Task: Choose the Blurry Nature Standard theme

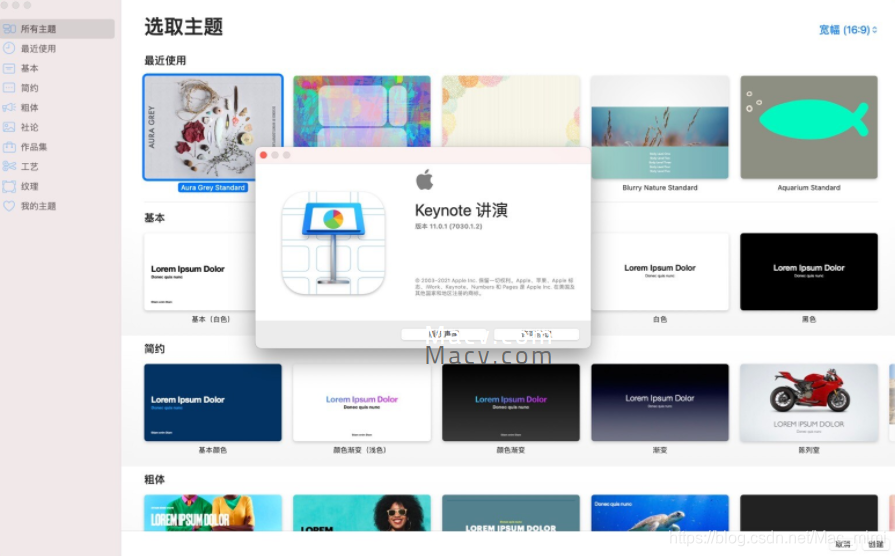Action: [x=660, y=127]
